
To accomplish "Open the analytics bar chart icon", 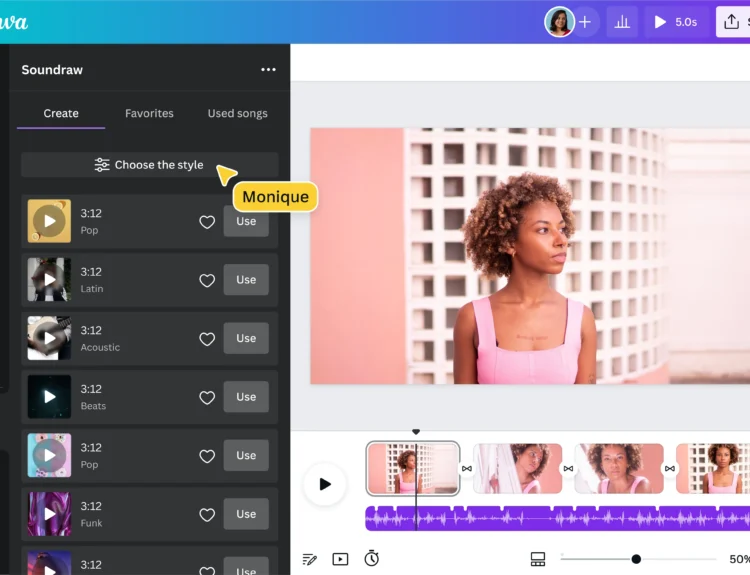I will click(x=622, y=22).
